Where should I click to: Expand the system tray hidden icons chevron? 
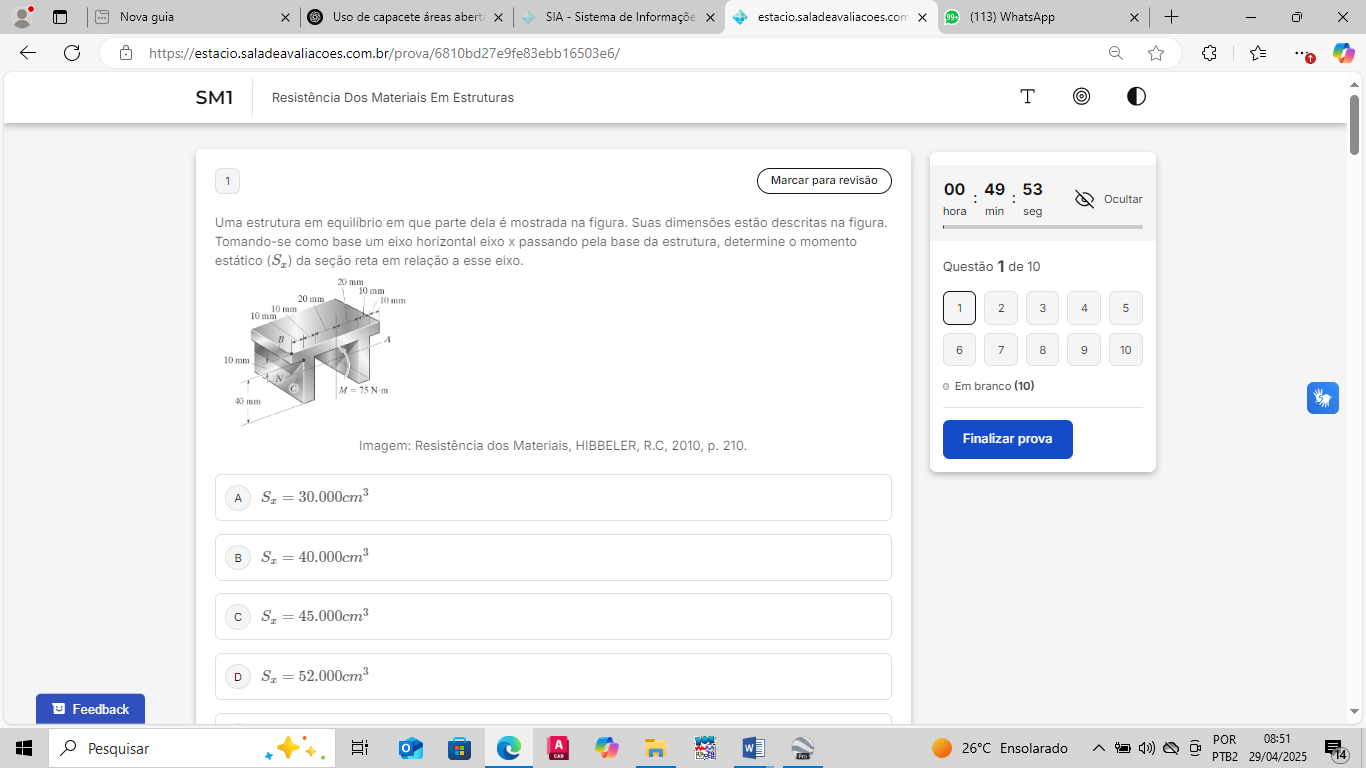pos(1098,748)
